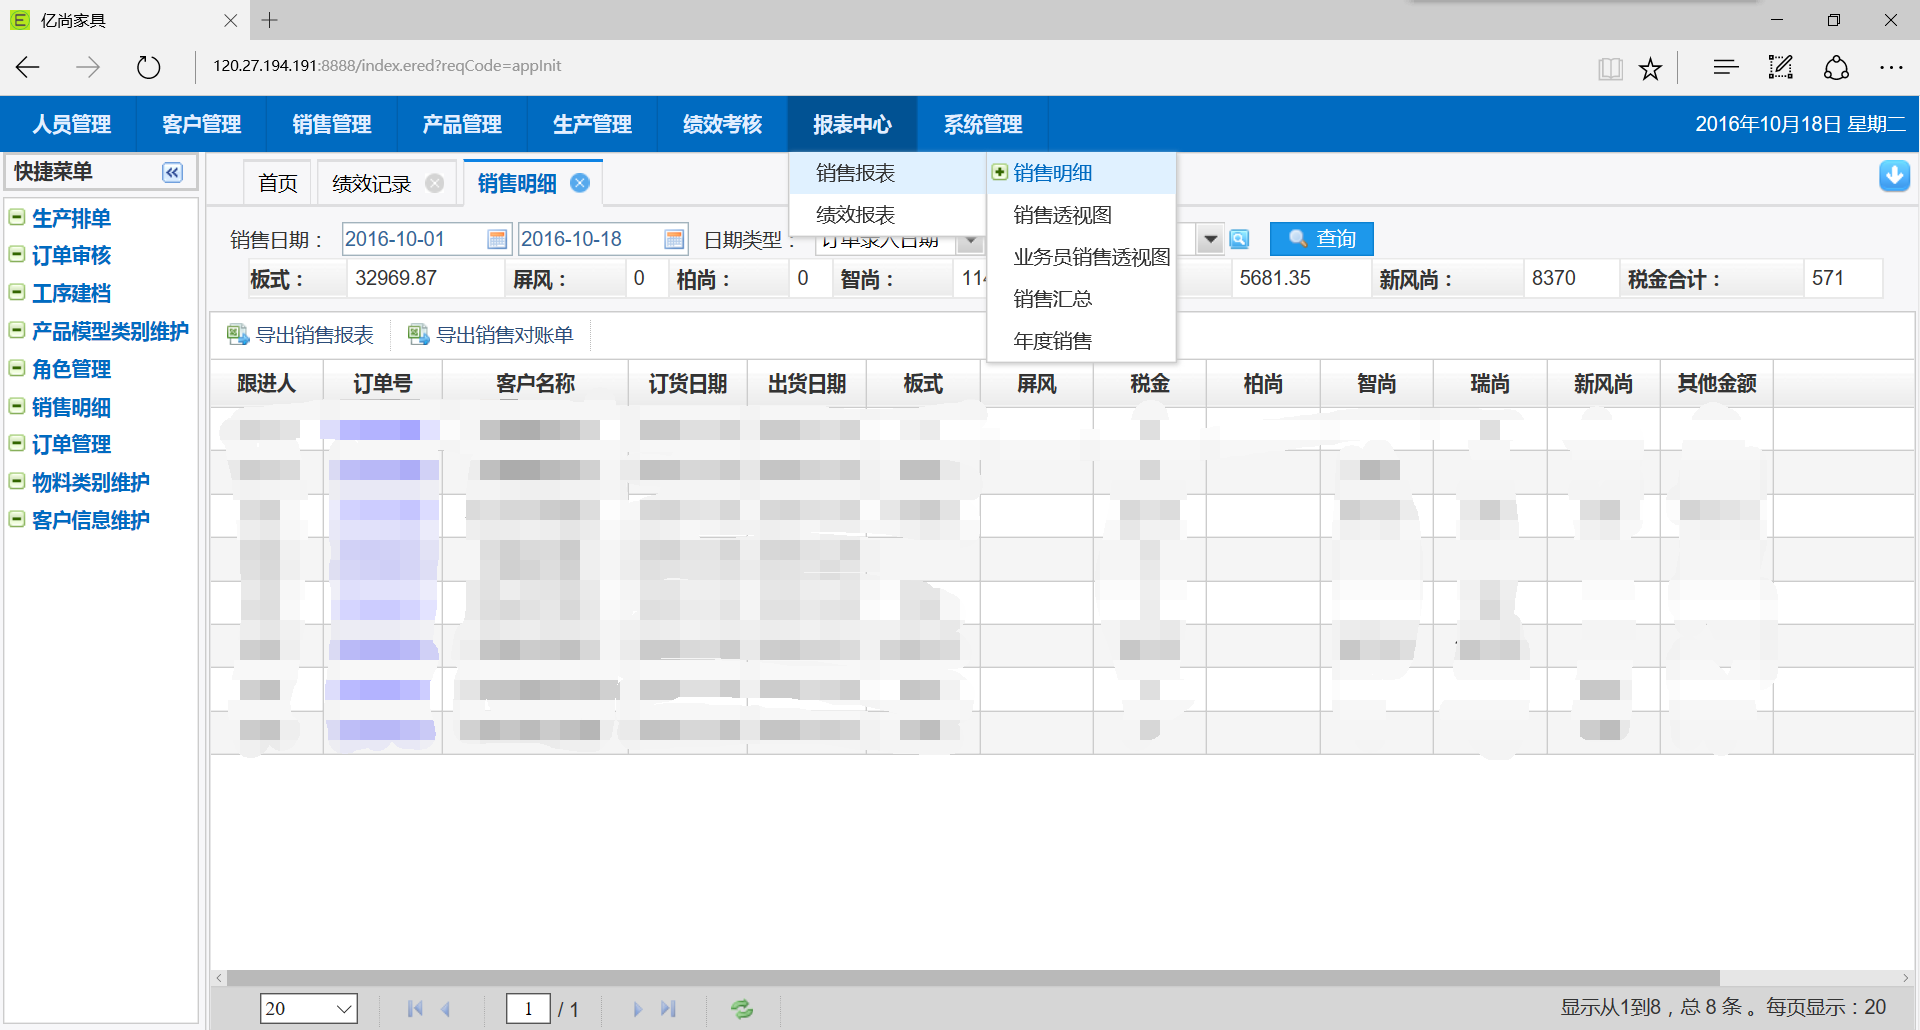Open the end date calendar picker
The image size is (1920, 1030).
pos(674,239)
